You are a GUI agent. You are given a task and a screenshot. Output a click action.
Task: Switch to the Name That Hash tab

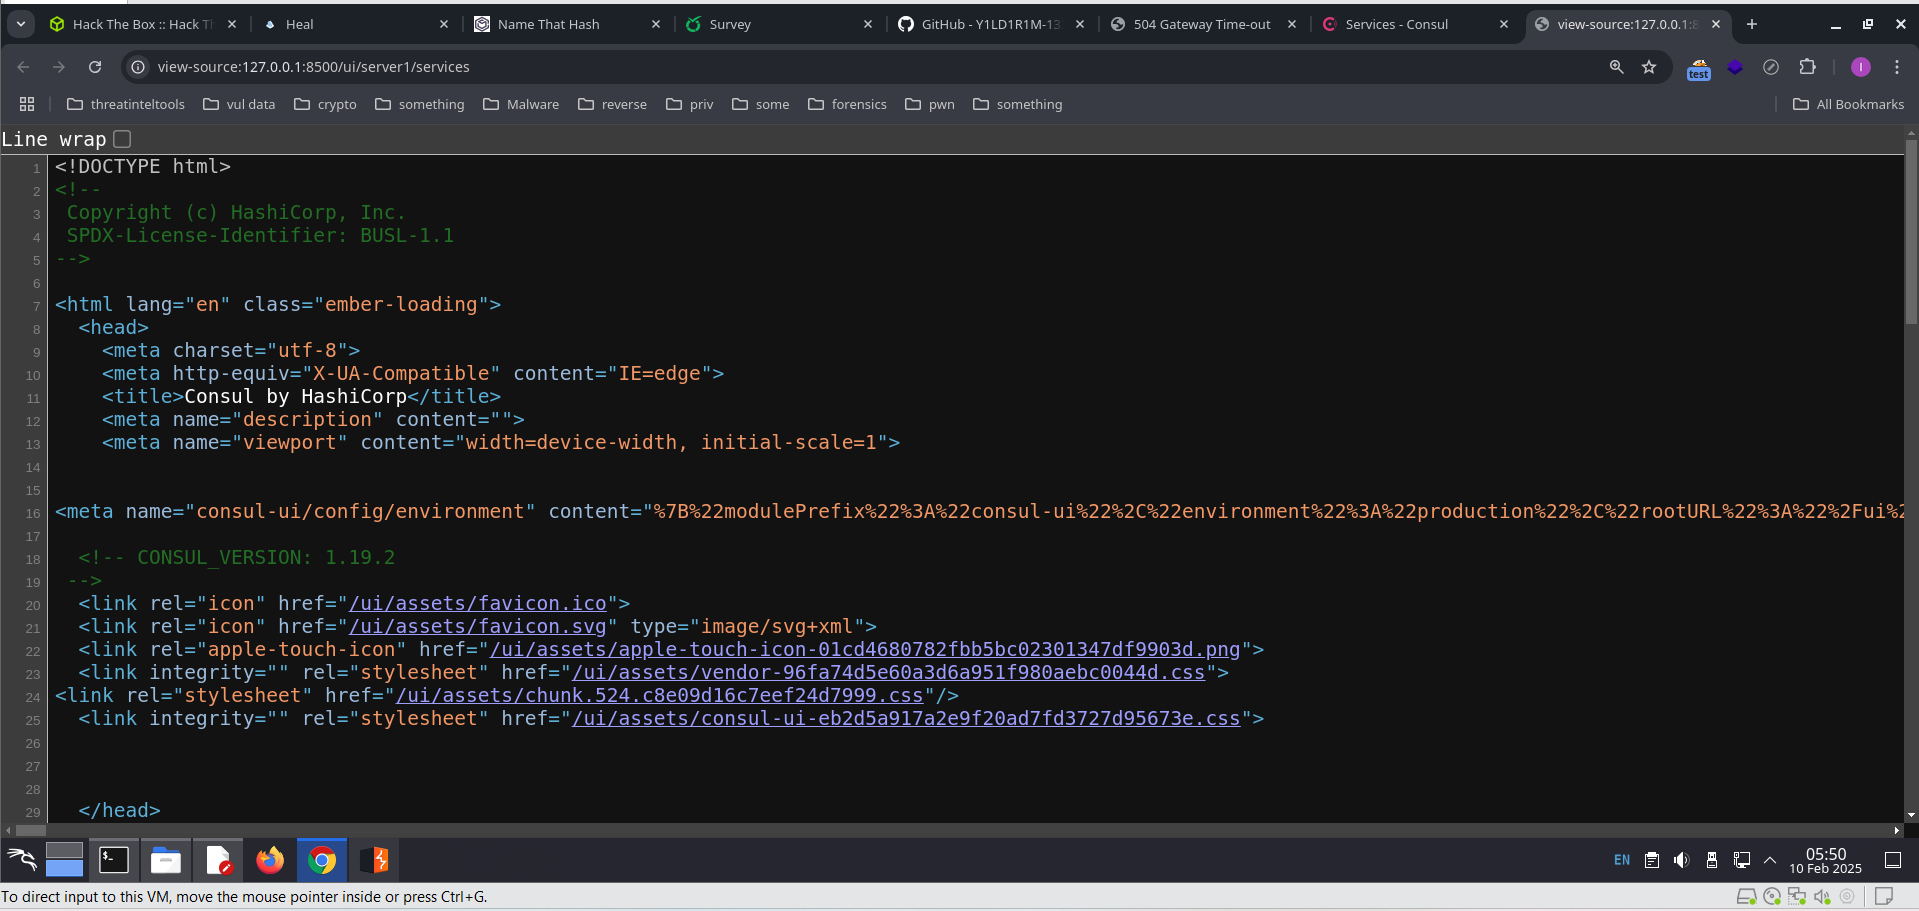[548, 24]
